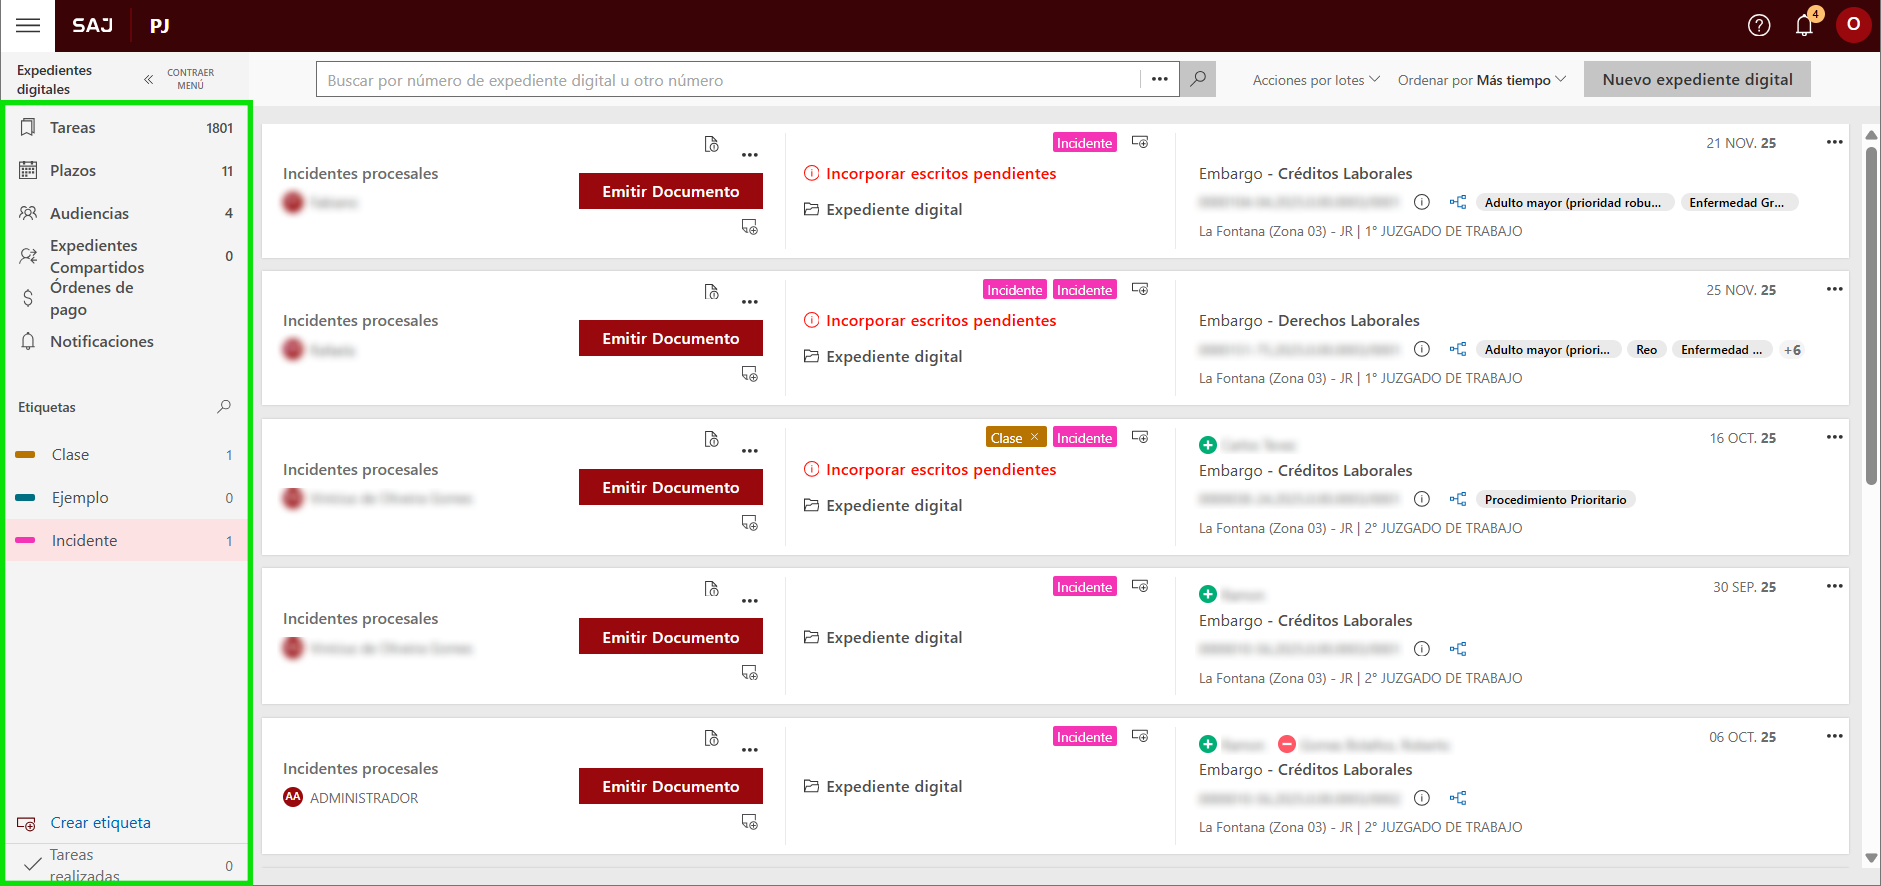Click Nuevo expediente digital button
The height and width of the screenshot is (886, 1881).
(1696, 79)
